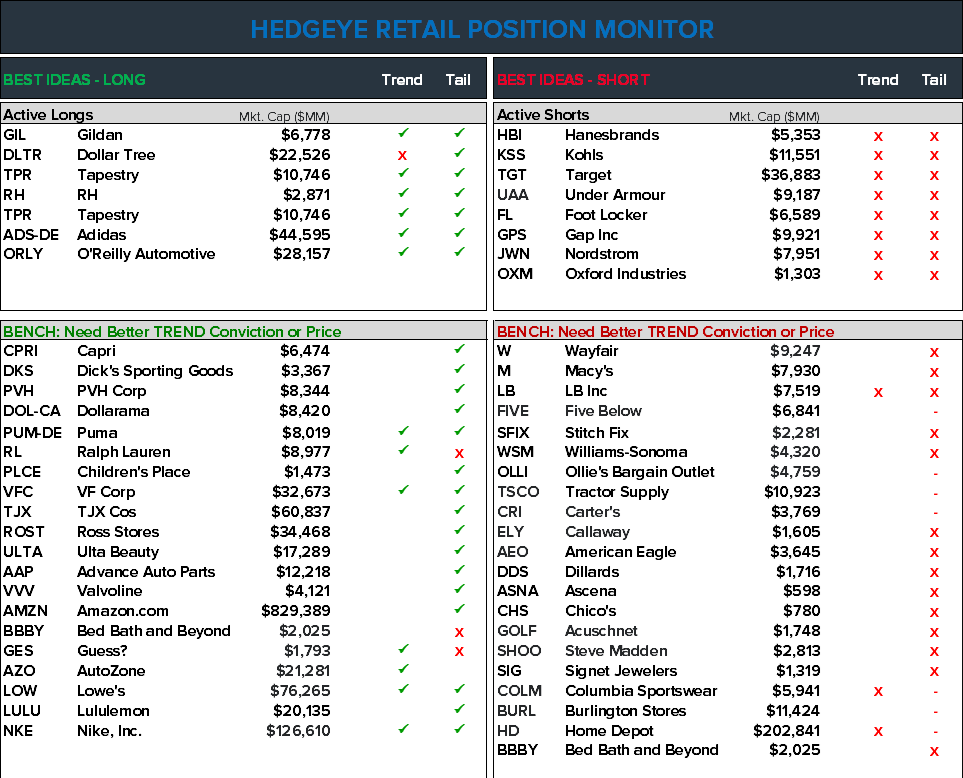Image resolution: width=963 pixels, height=778 pixels.
Task: Click the Wayfair ticker W
Action: [x=502, y=351]
